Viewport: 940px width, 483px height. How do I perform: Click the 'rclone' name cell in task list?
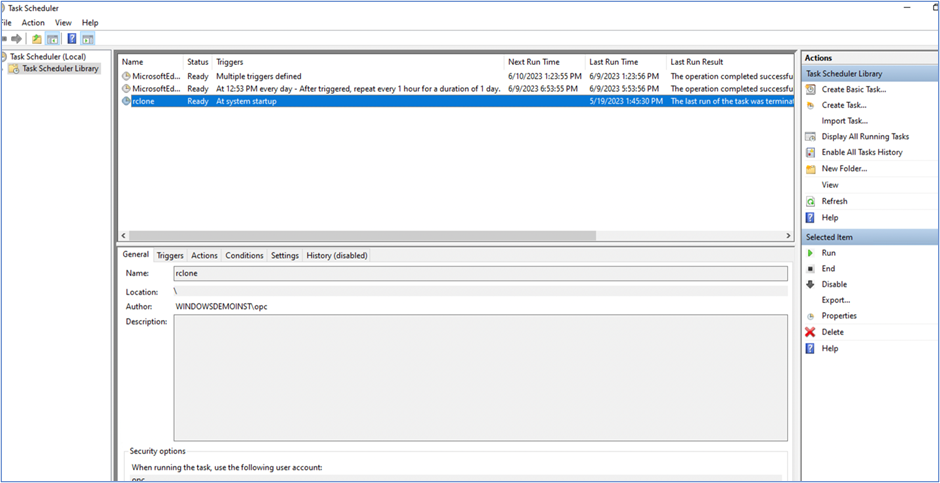[x=143, y=102]
